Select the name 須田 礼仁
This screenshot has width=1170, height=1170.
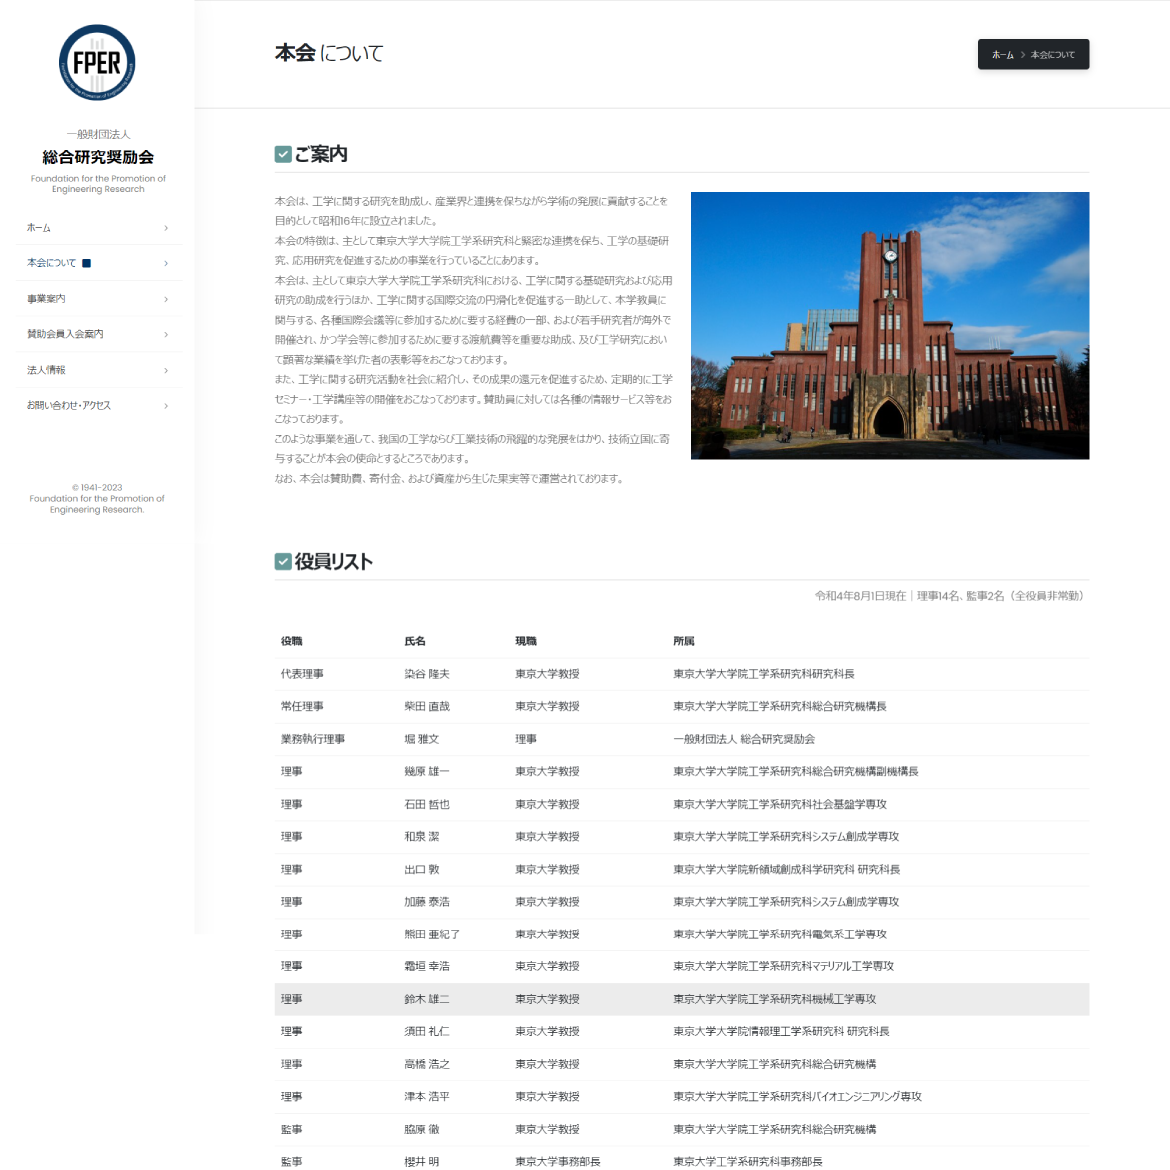427,1031
